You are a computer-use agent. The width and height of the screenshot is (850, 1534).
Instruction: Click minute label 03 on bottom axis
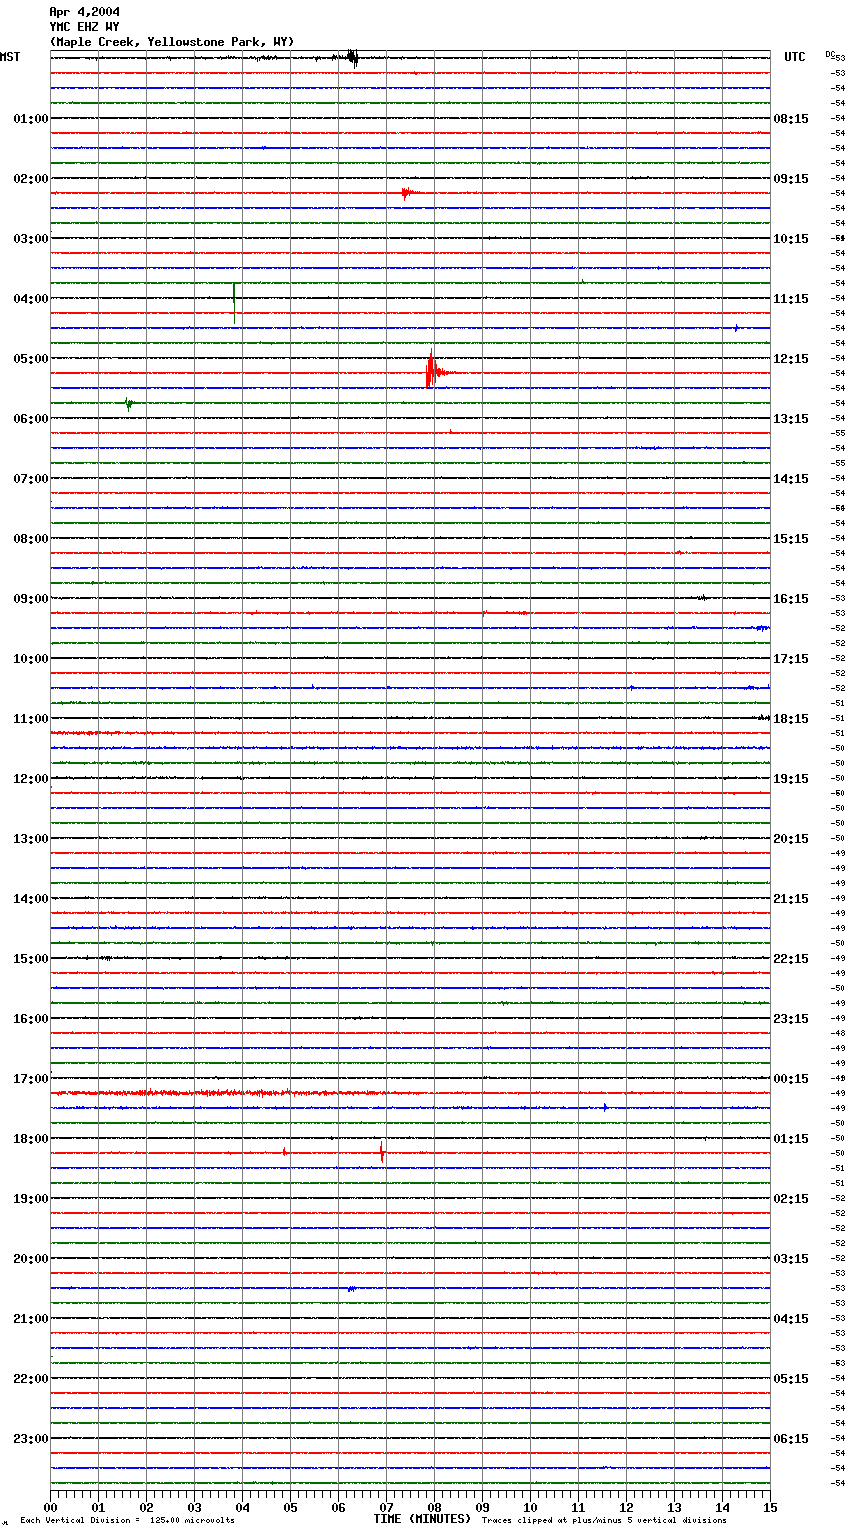[x=194, y=1507]
